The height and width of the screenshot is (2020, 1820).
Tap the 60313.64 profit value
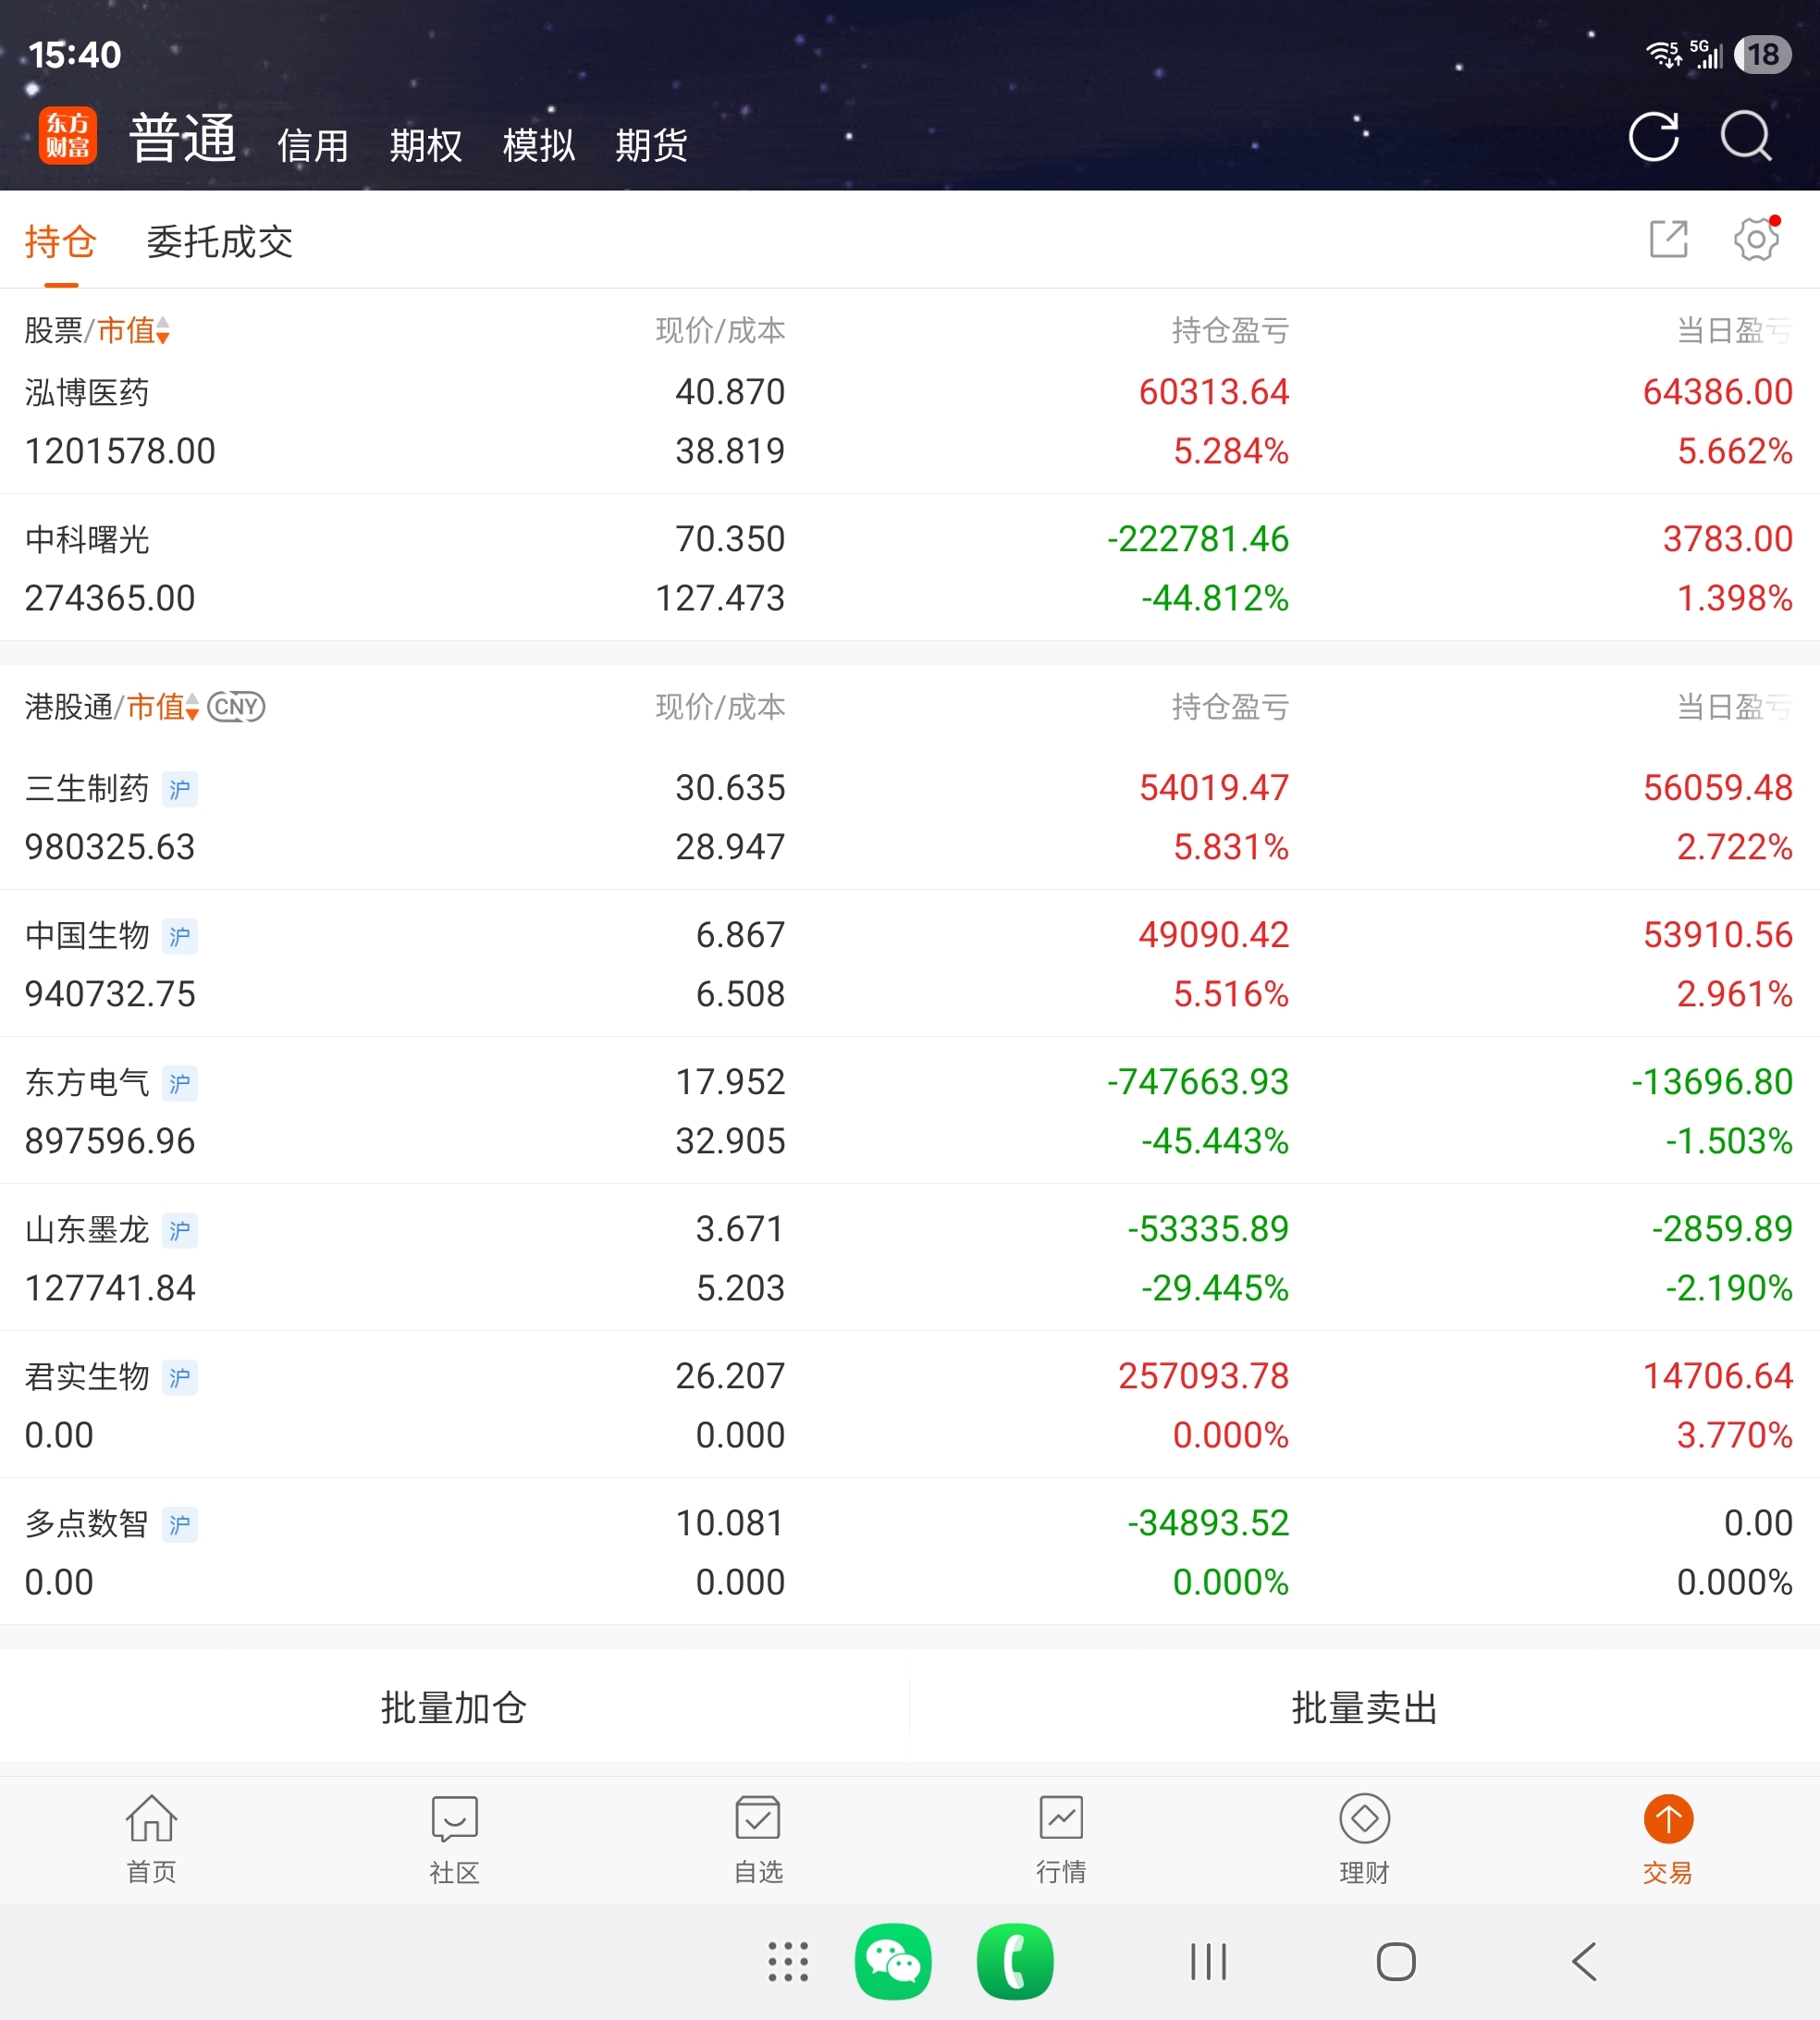click(1214, 392)
